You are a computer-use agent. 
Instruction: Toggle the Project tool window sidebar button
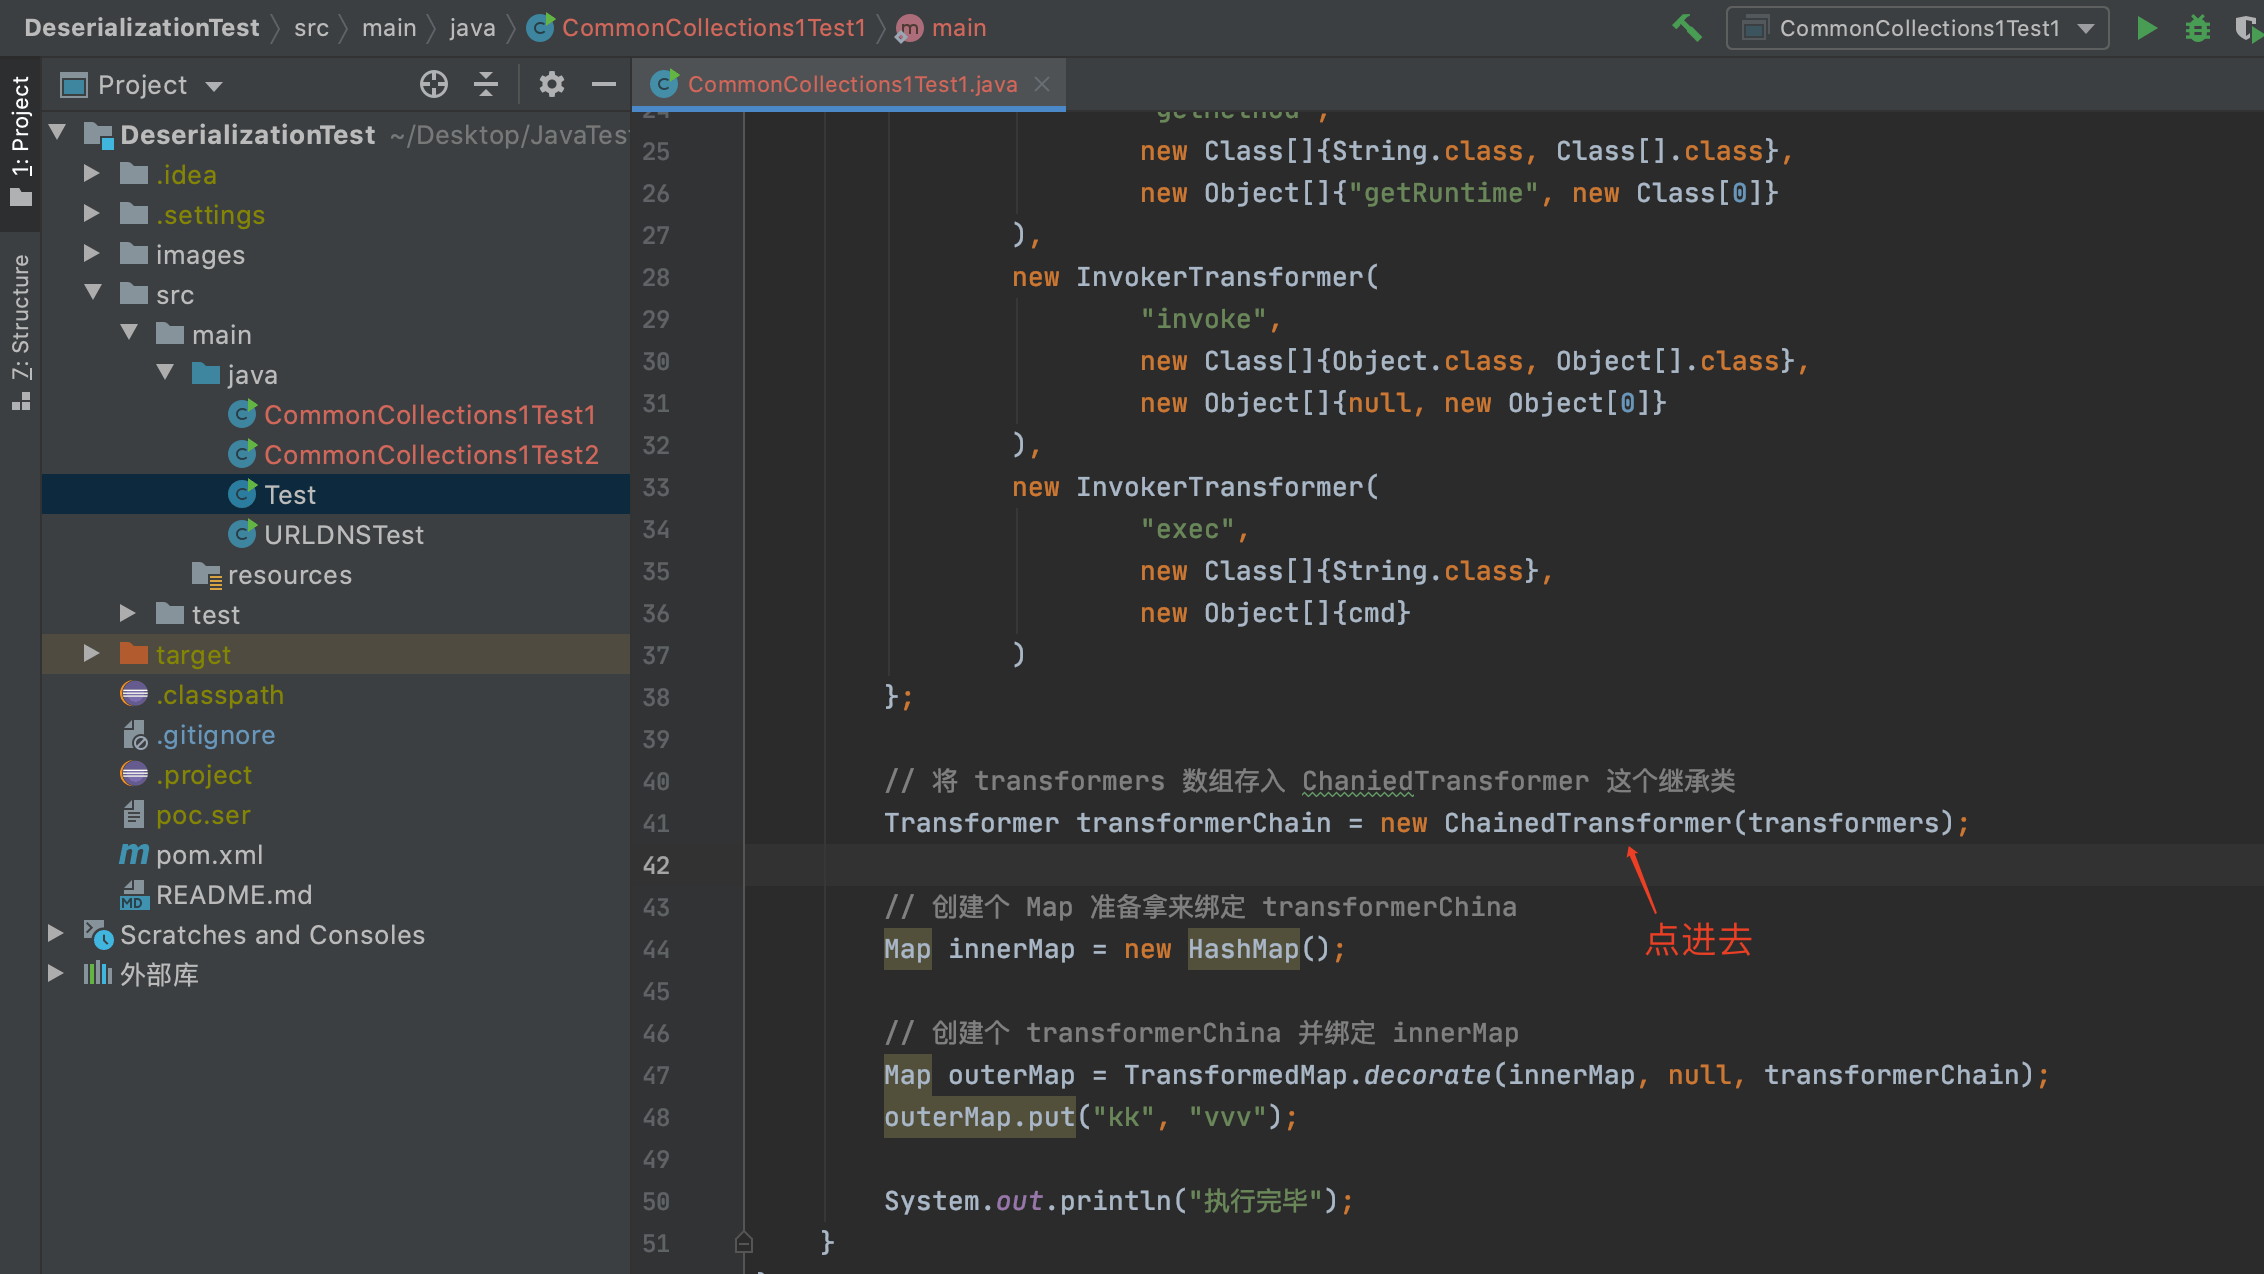(20, 140)
